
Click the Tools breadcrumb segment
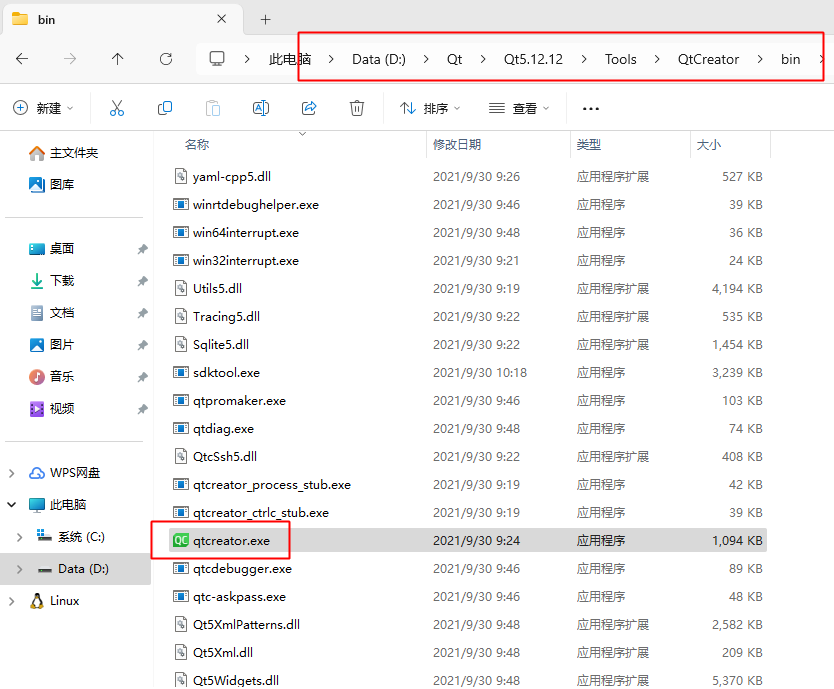pyautogui.click(x=620, y=59)
